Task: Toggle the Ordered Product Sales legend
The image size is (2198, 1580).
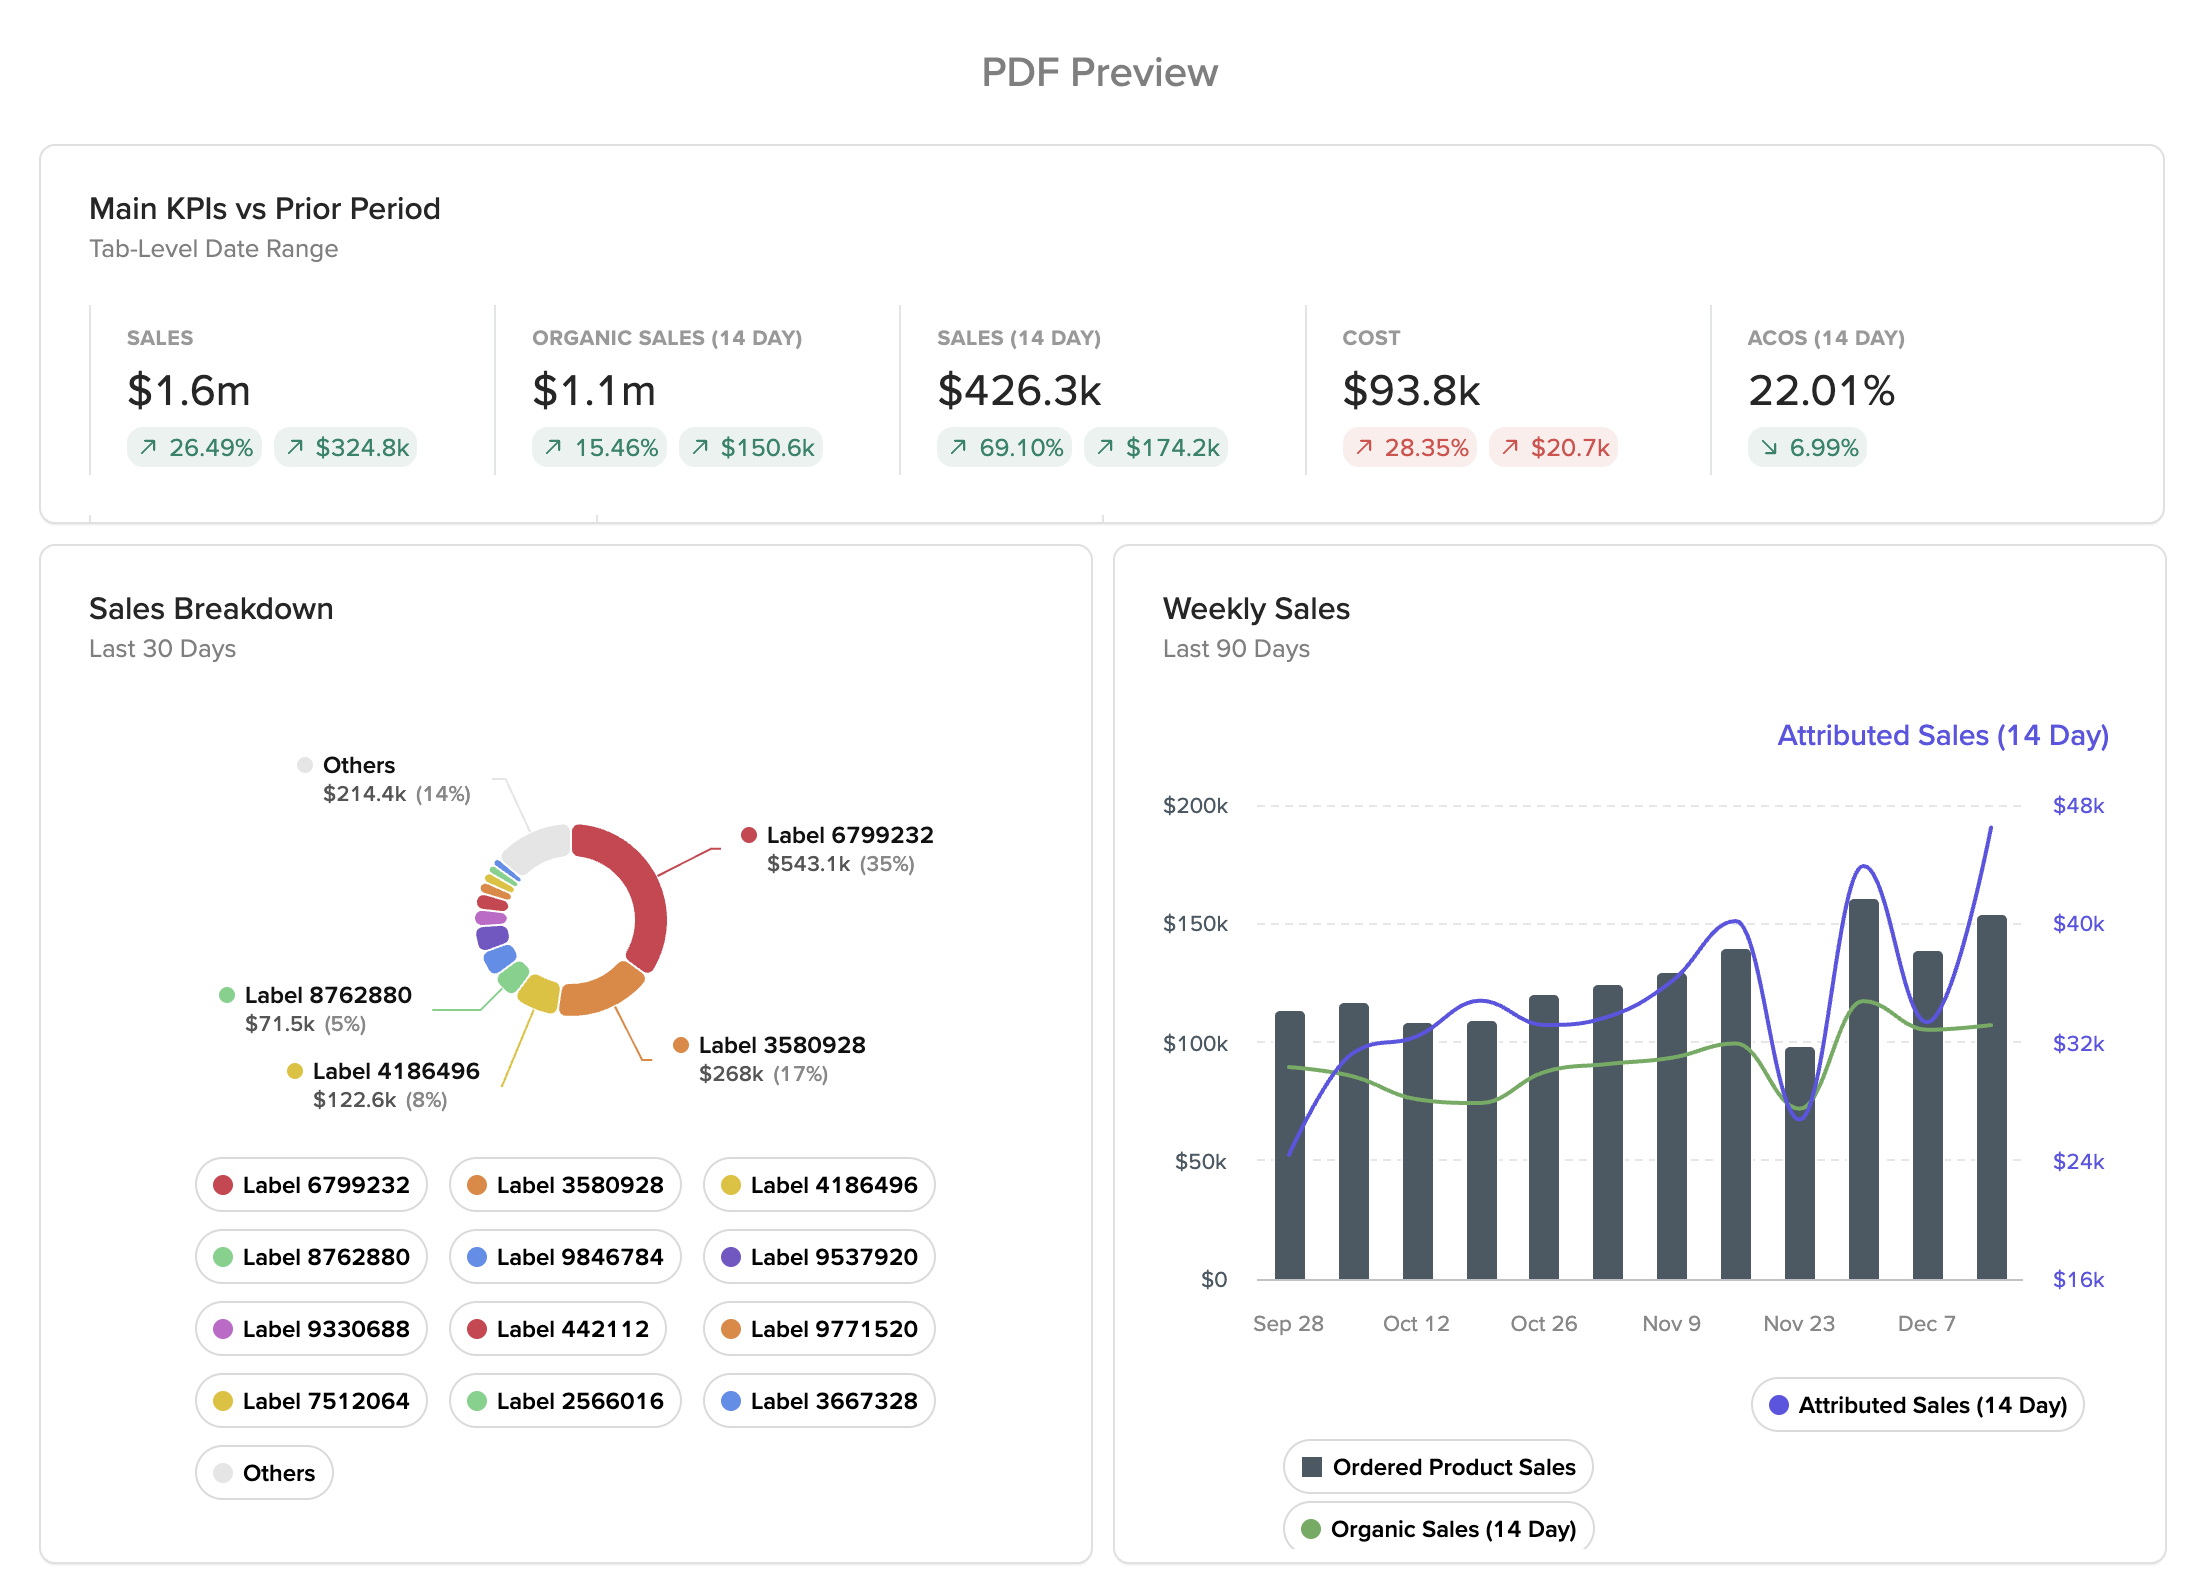Action: click(1437, 1467)
